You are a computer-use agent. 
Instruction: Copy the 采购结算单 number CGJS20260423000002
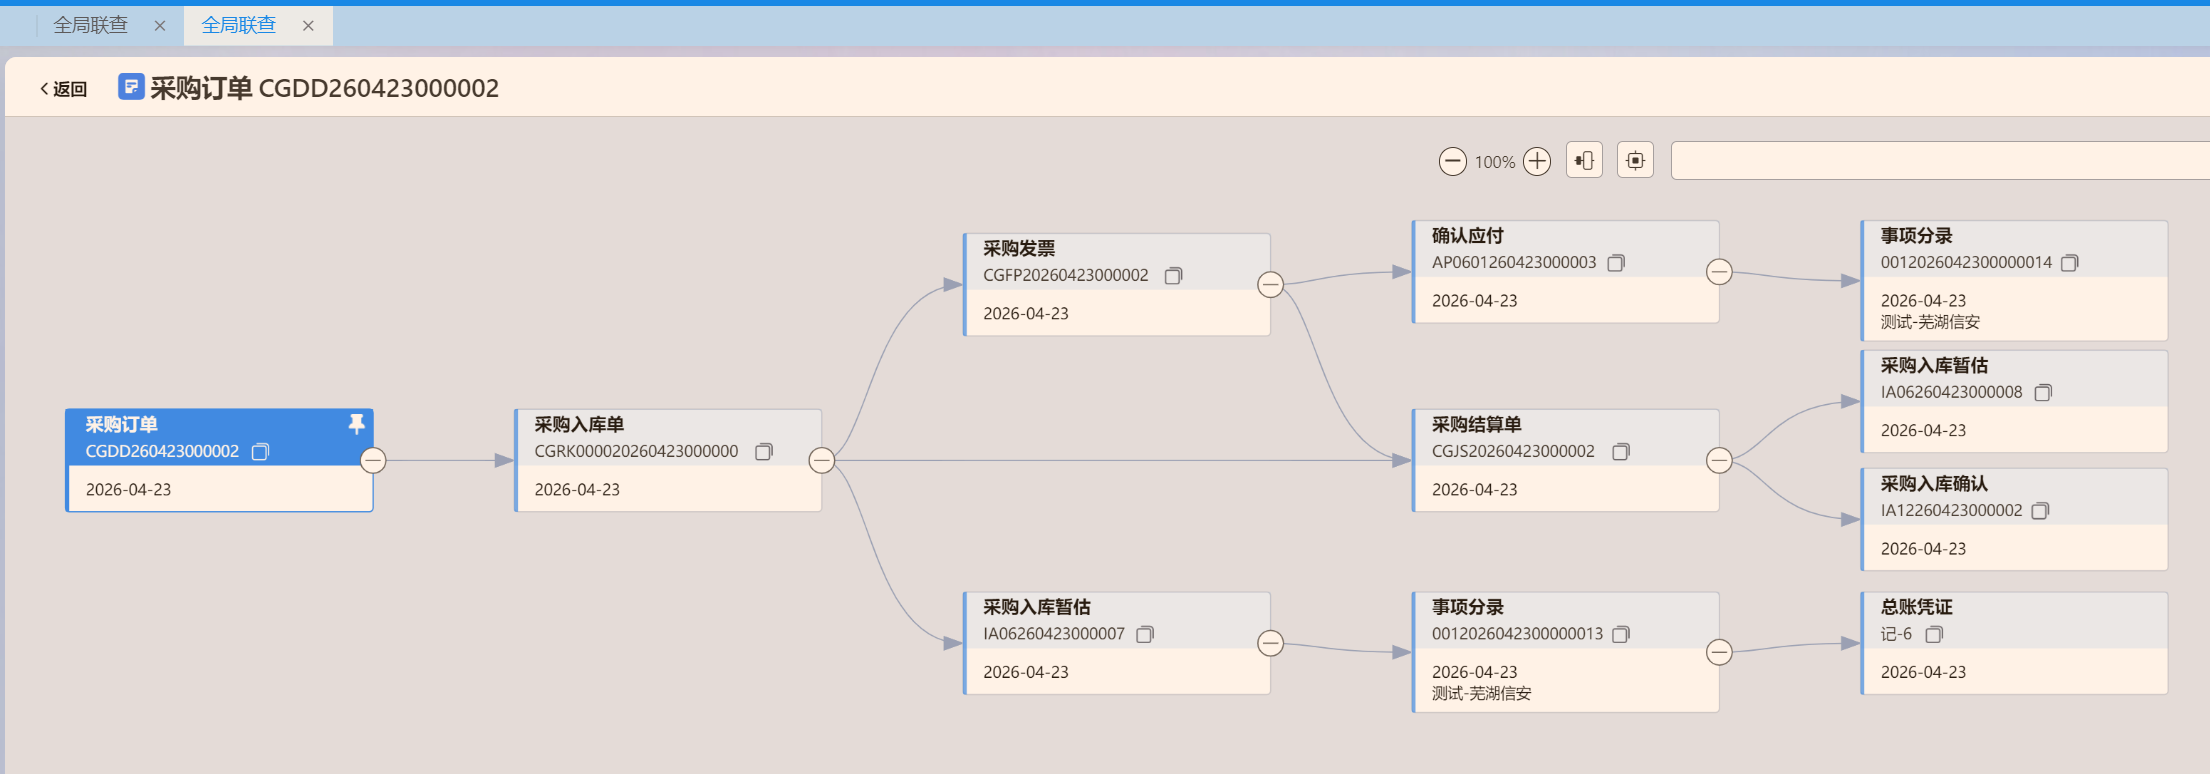click(1621, 452)
